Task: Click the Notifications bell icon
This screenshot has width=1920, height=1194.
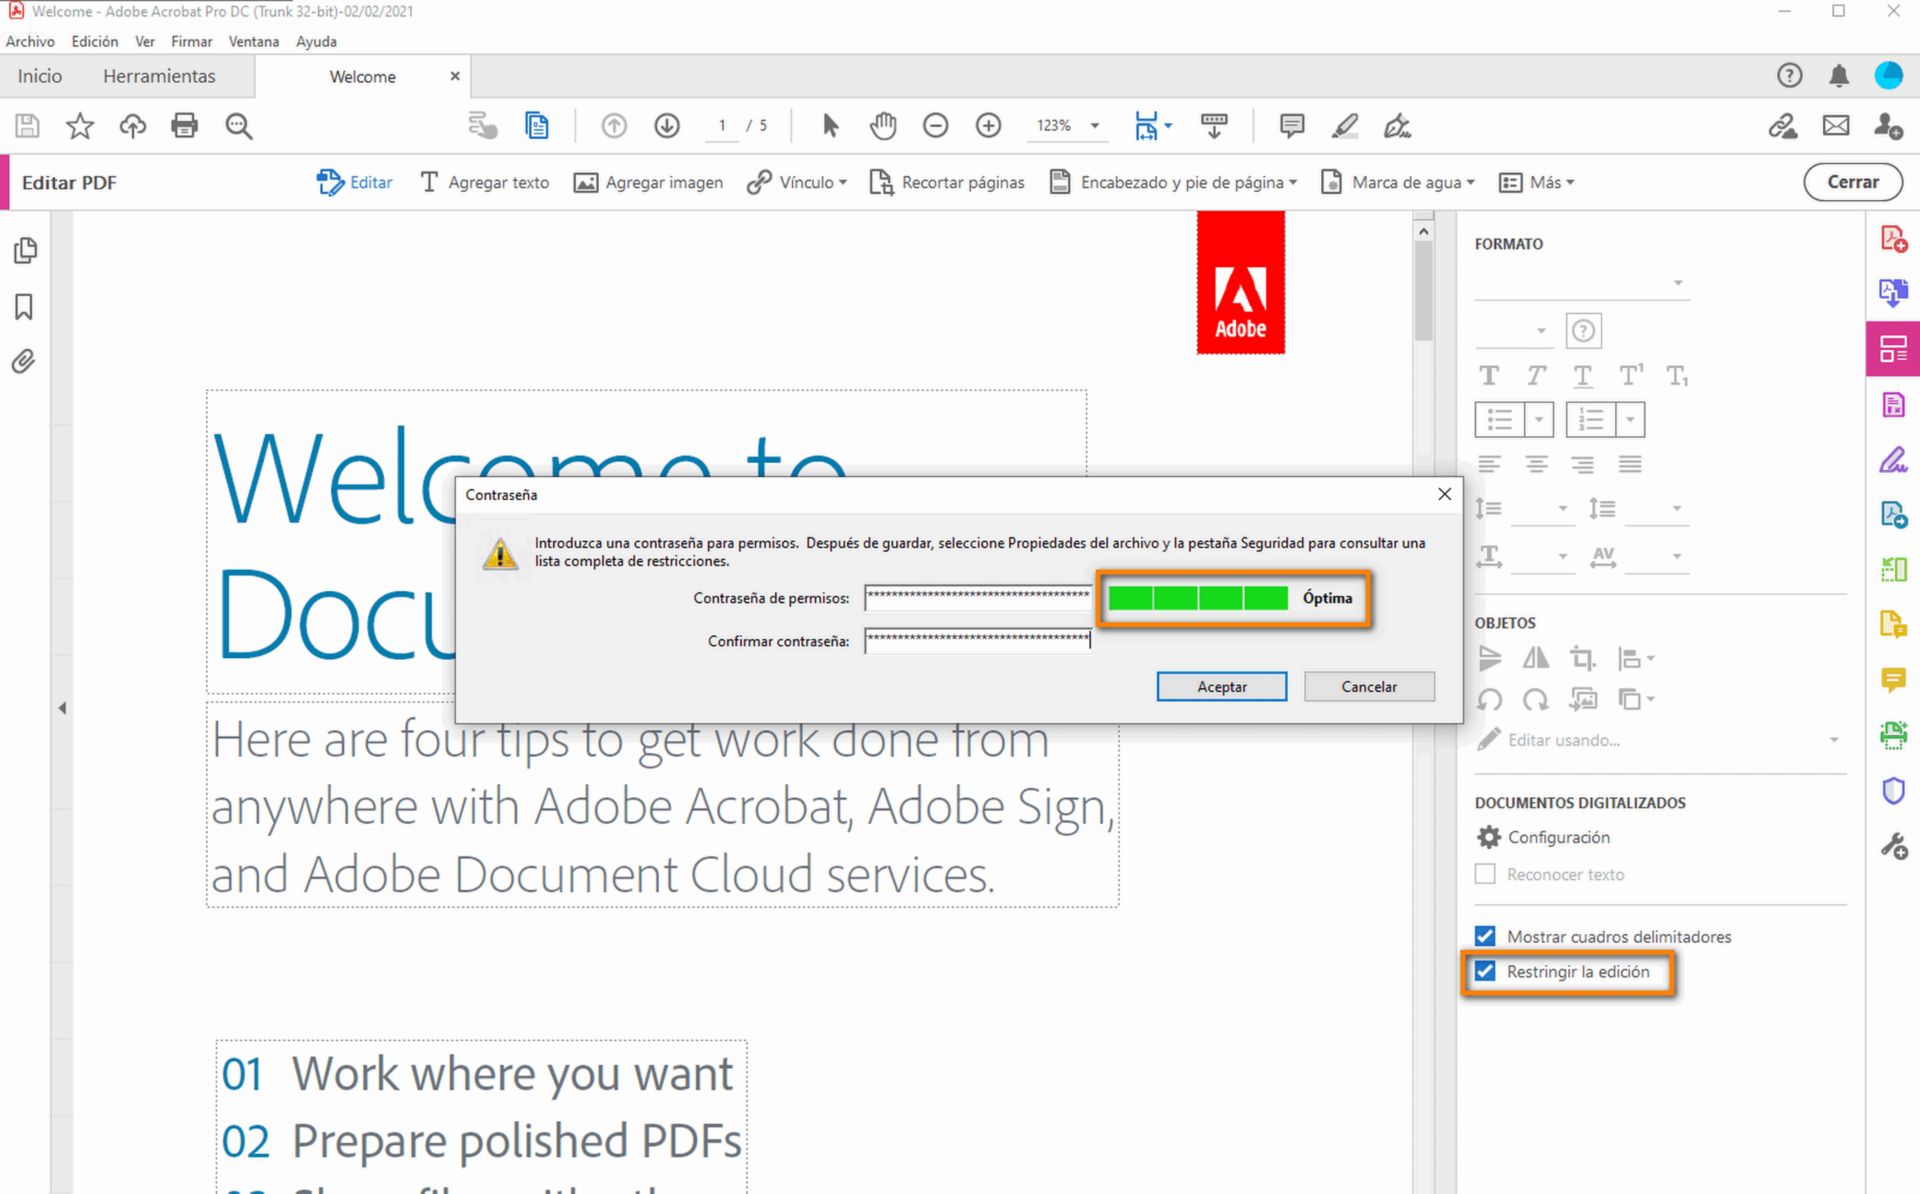Action: [1838, 76]
